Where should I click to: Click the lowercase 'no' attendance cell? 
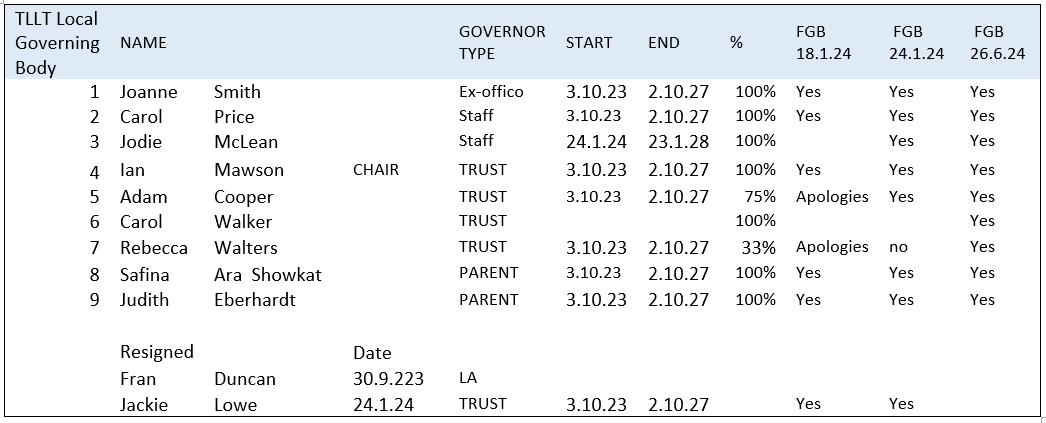pos(898,248)
